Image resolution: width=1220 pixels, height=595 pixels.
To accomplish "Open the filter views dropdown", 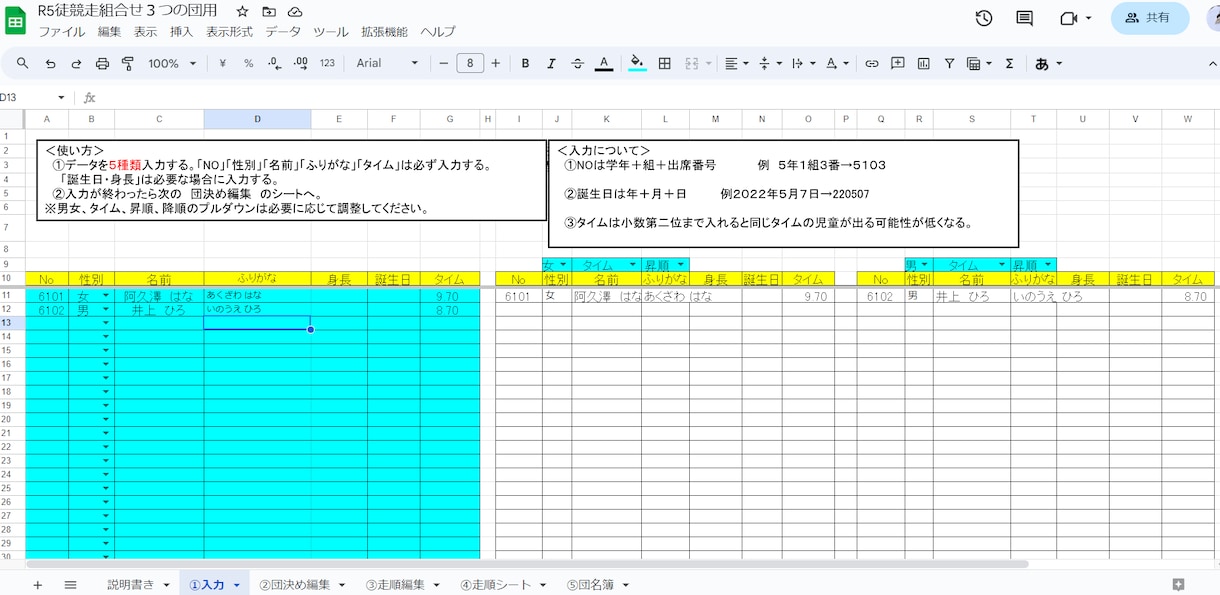I will pos(979,63).
